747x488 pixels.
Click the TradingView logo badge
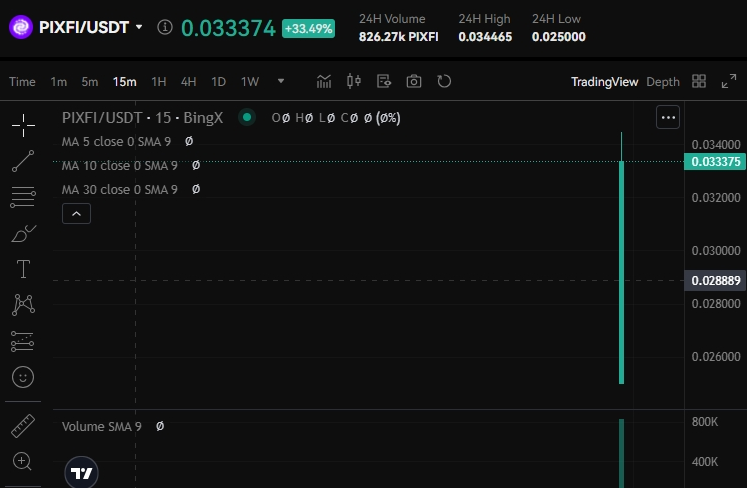[81, 473]
